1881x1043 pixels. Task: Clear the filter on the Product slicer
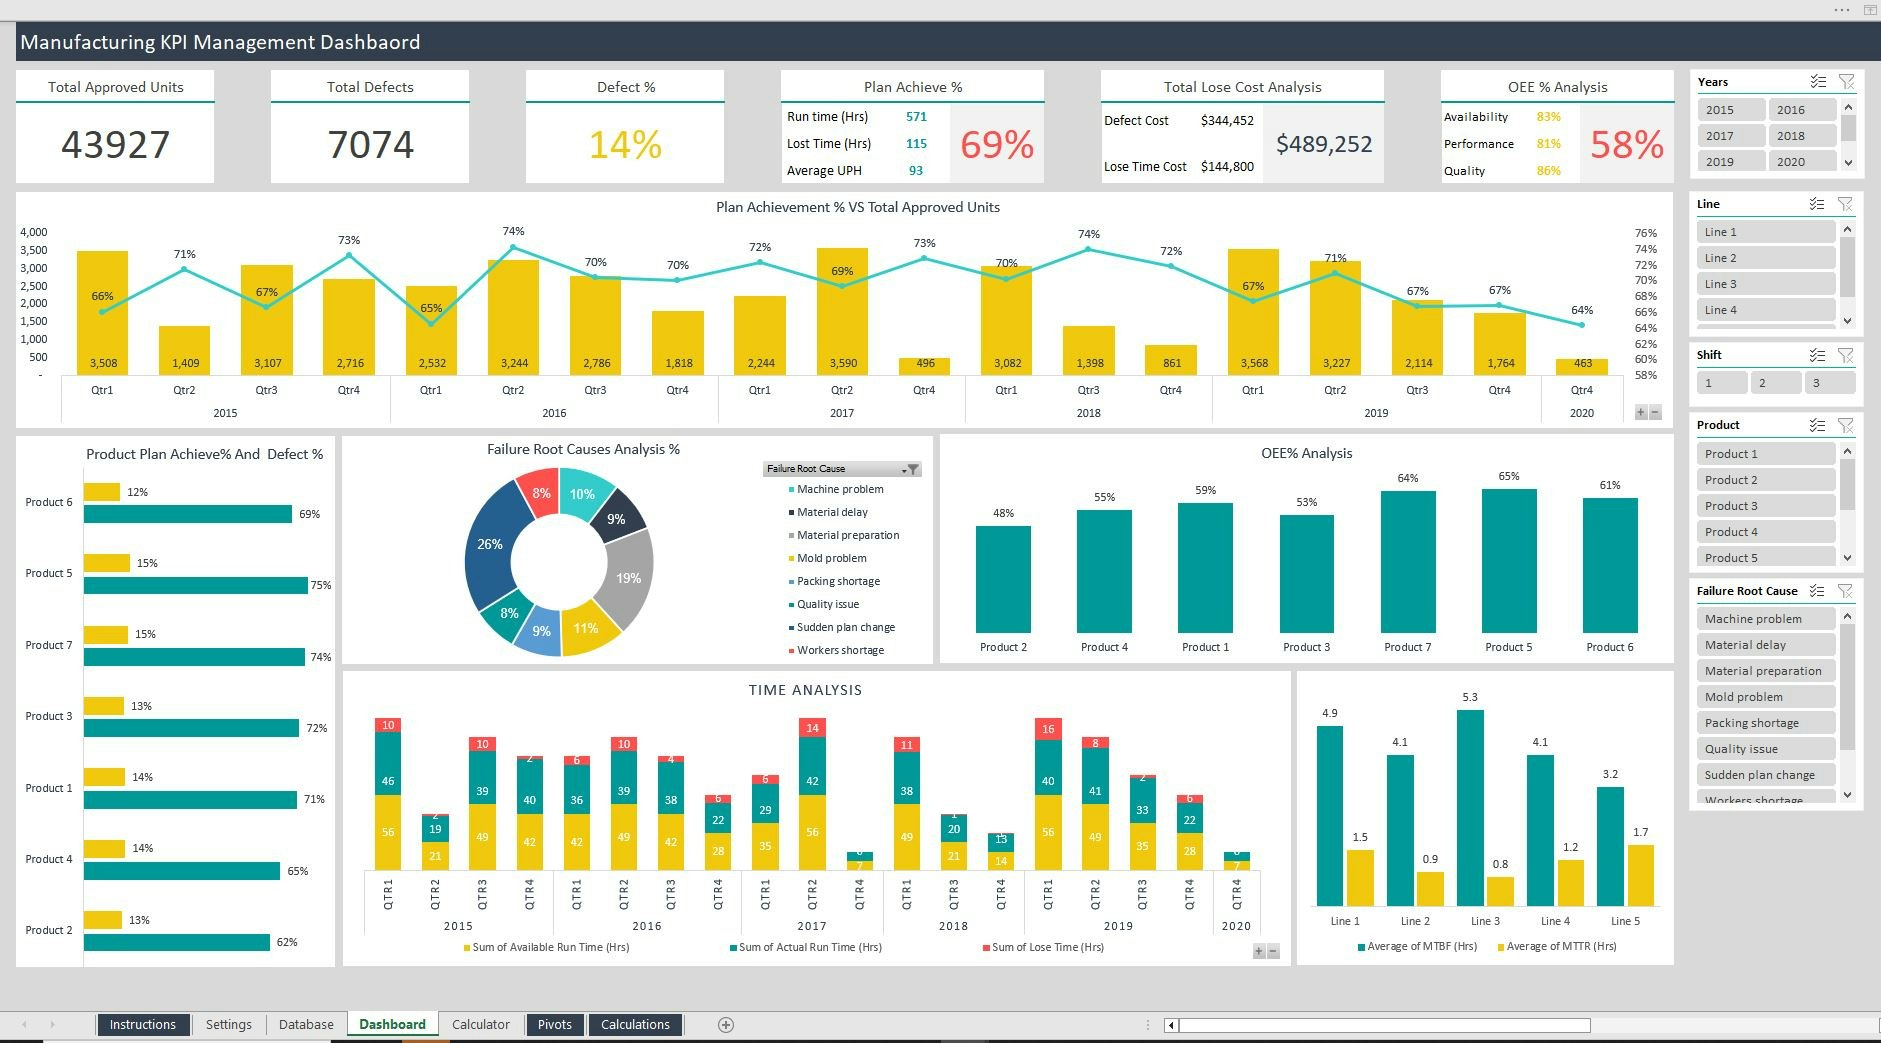[1847, 425]
